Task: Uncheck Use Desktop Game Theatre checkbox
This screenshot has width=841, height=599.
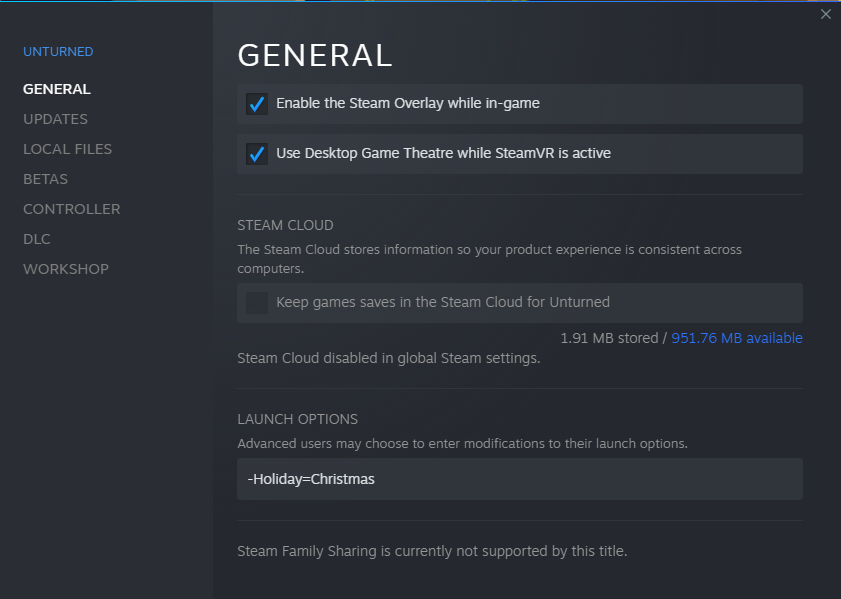Action: [x=258, y=154]
